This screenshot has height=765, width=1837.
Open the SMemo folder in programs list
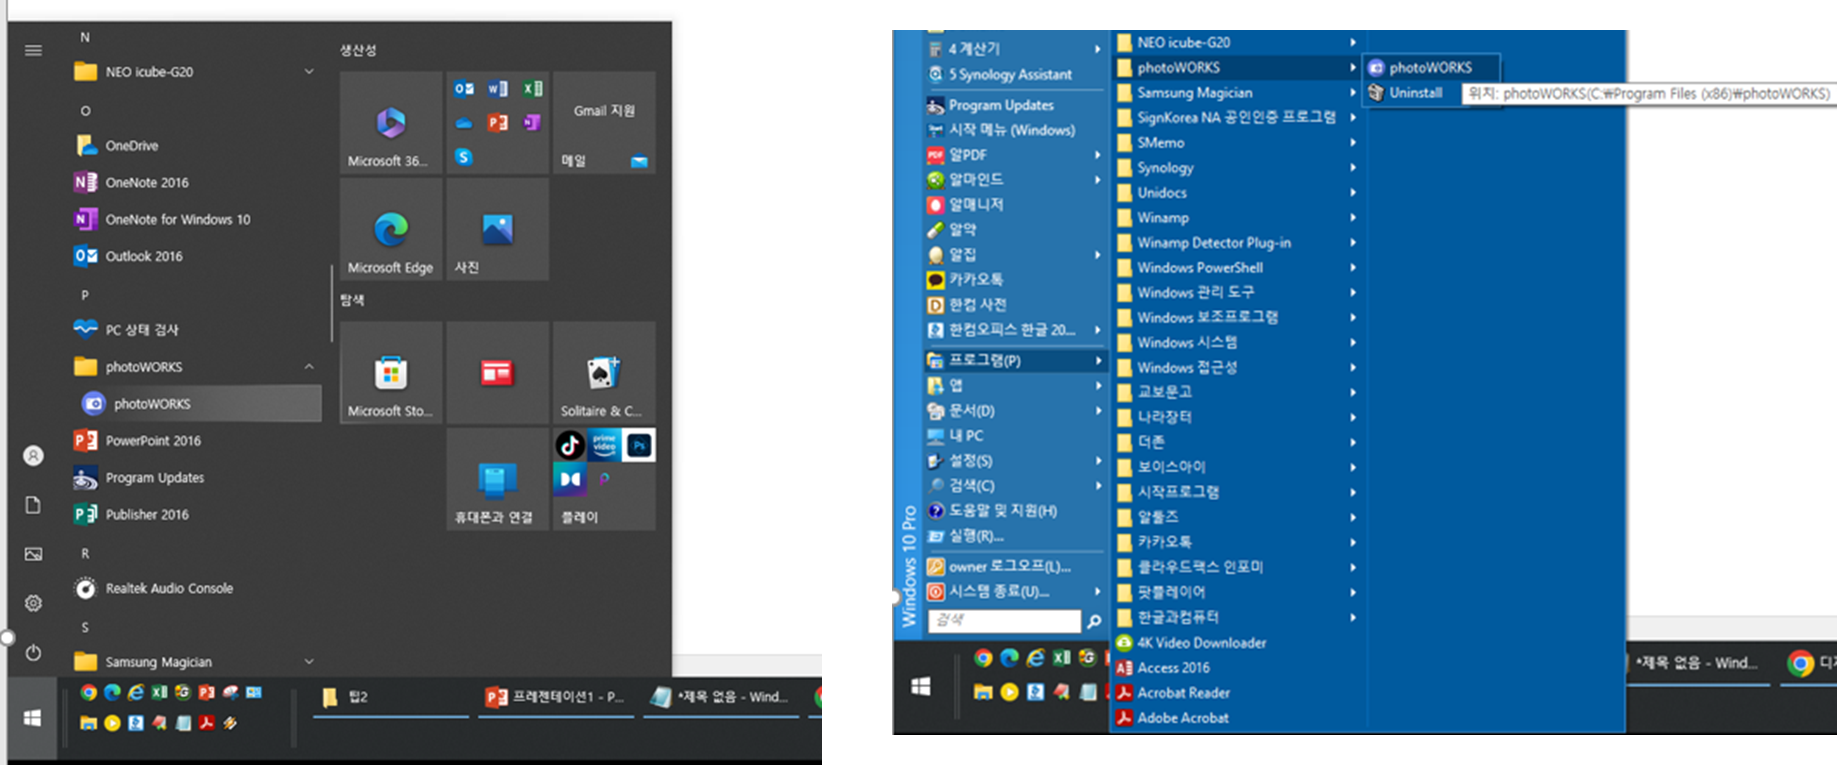1237,143
